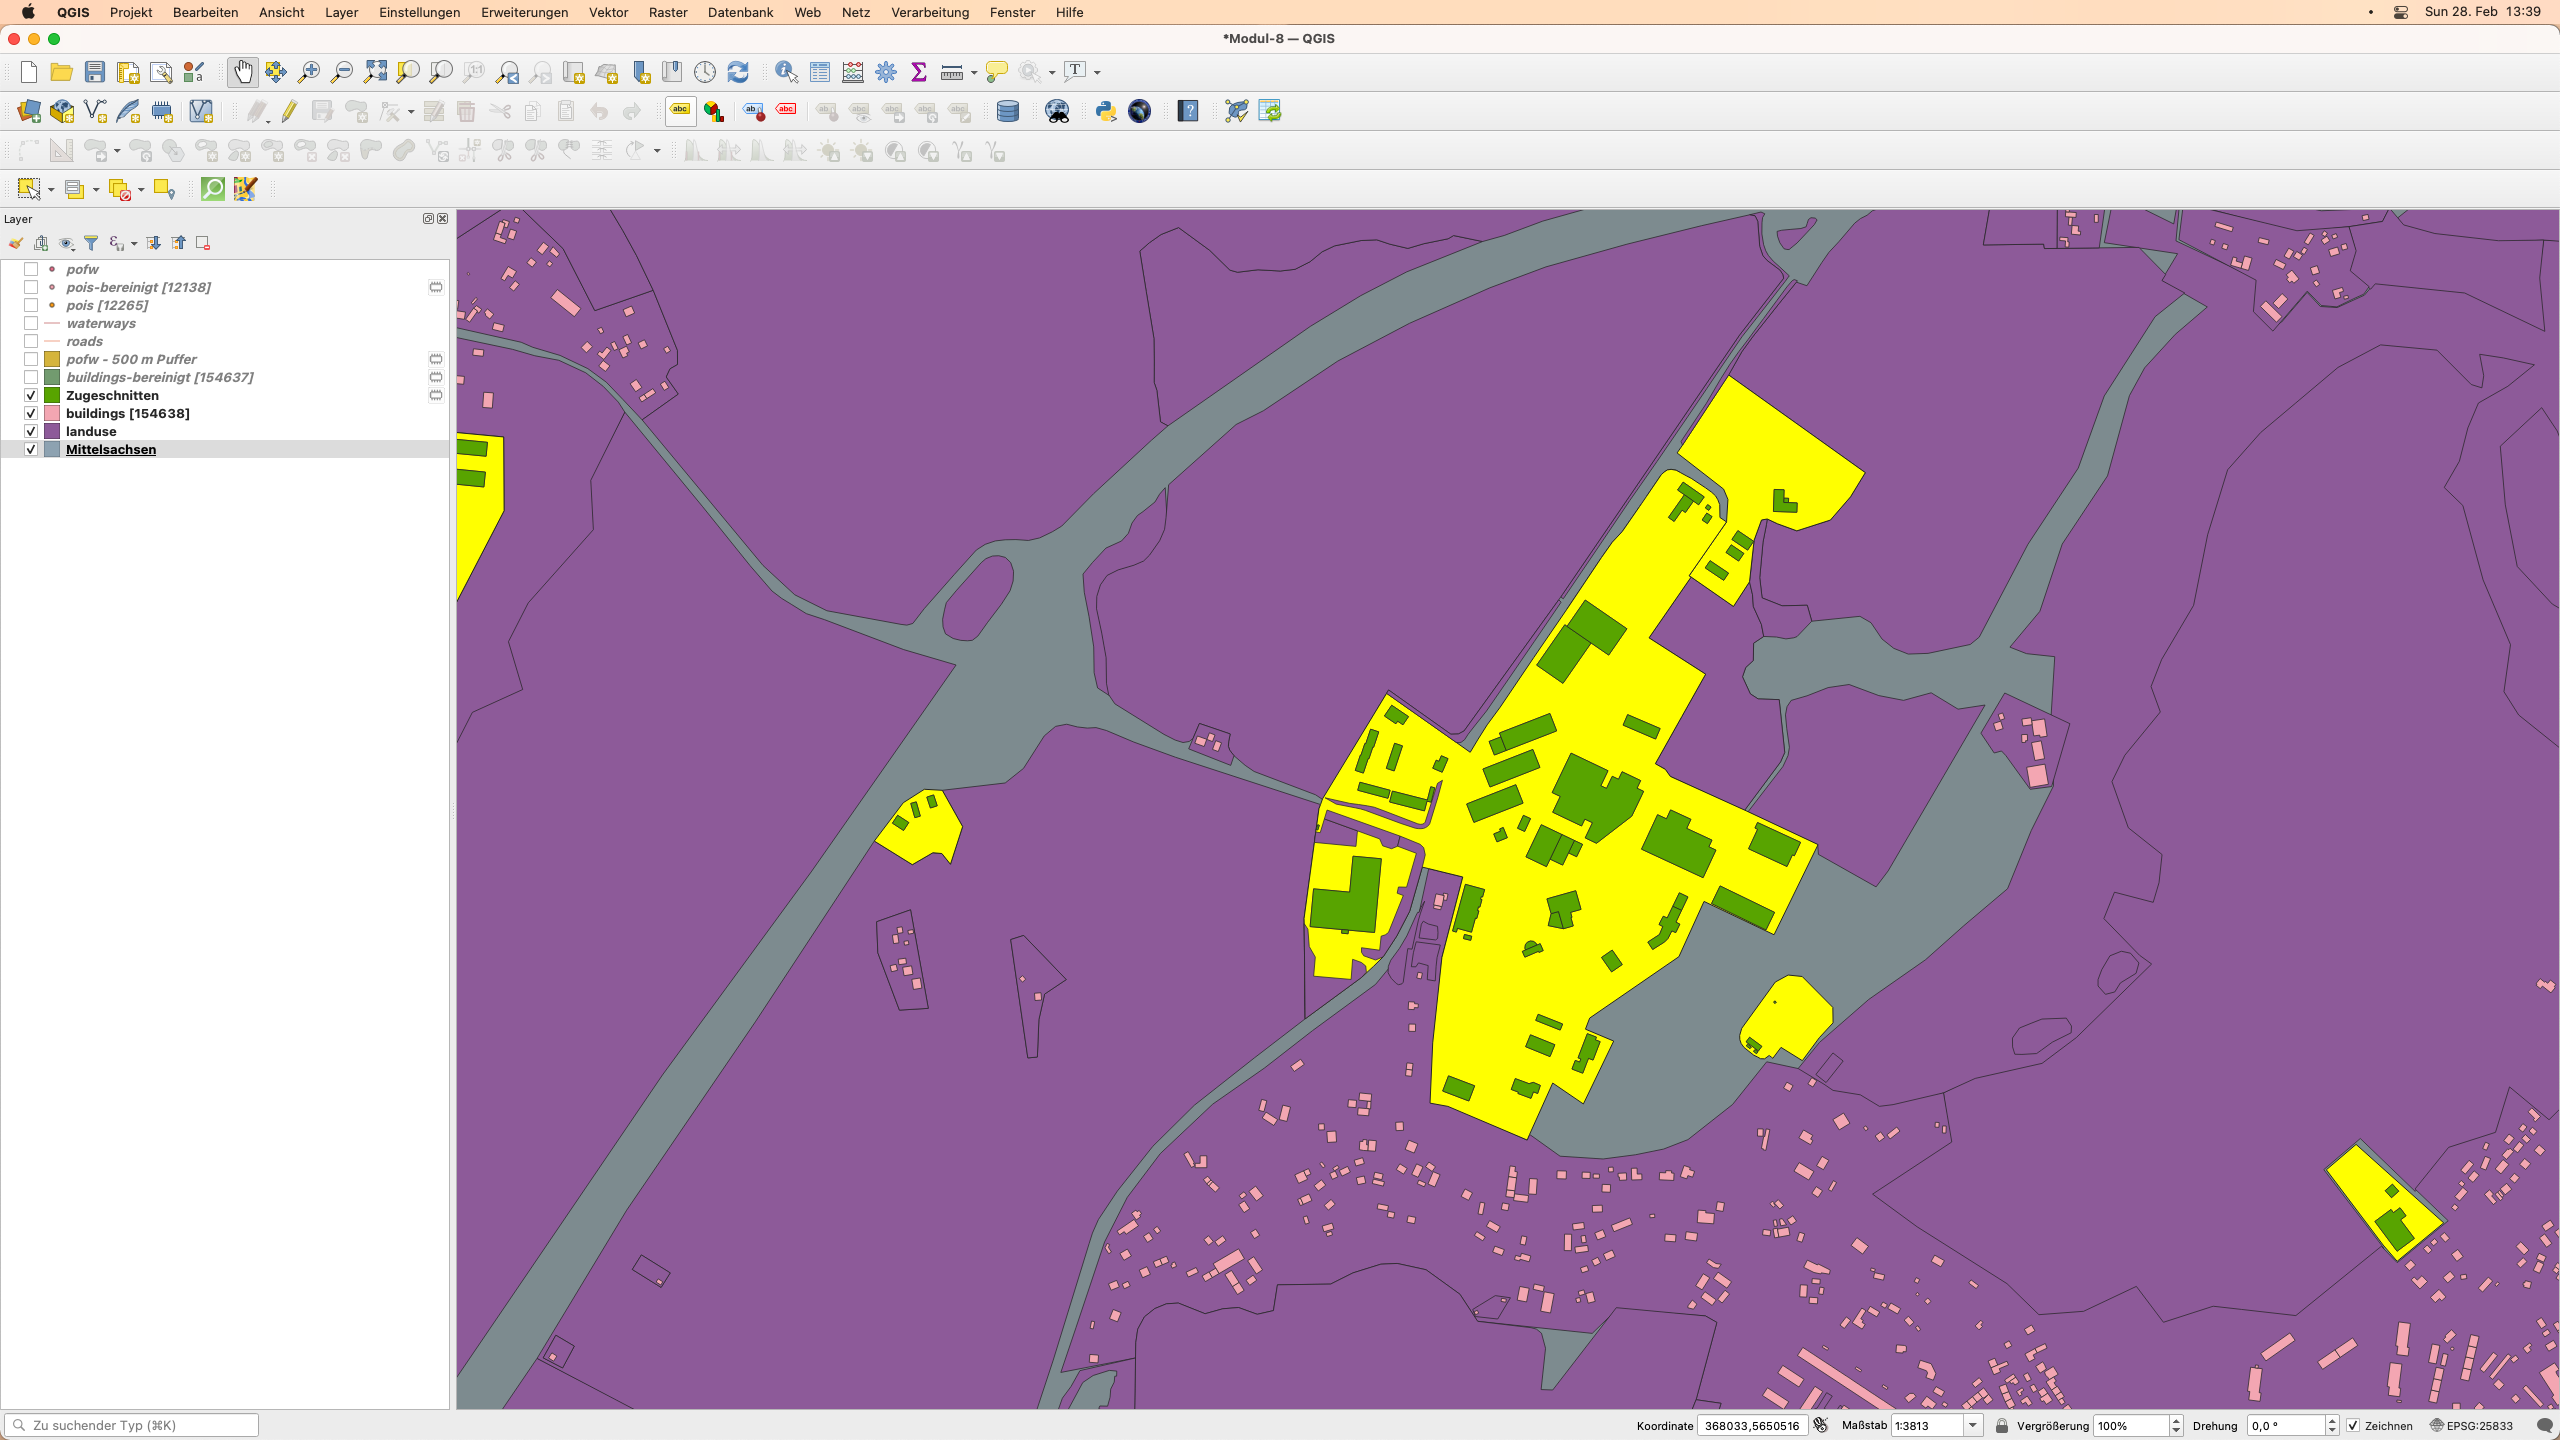Open select features tool dropdown arrow

click(51, 190)
